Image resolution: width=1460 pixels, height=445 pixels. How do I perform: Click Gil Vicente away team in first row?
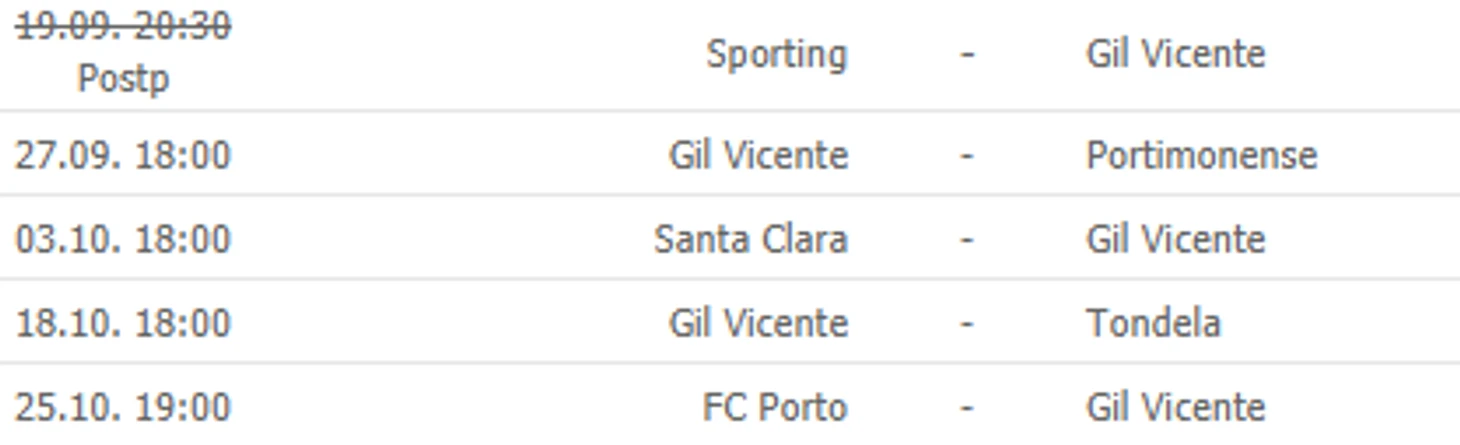coord(1175,53)
